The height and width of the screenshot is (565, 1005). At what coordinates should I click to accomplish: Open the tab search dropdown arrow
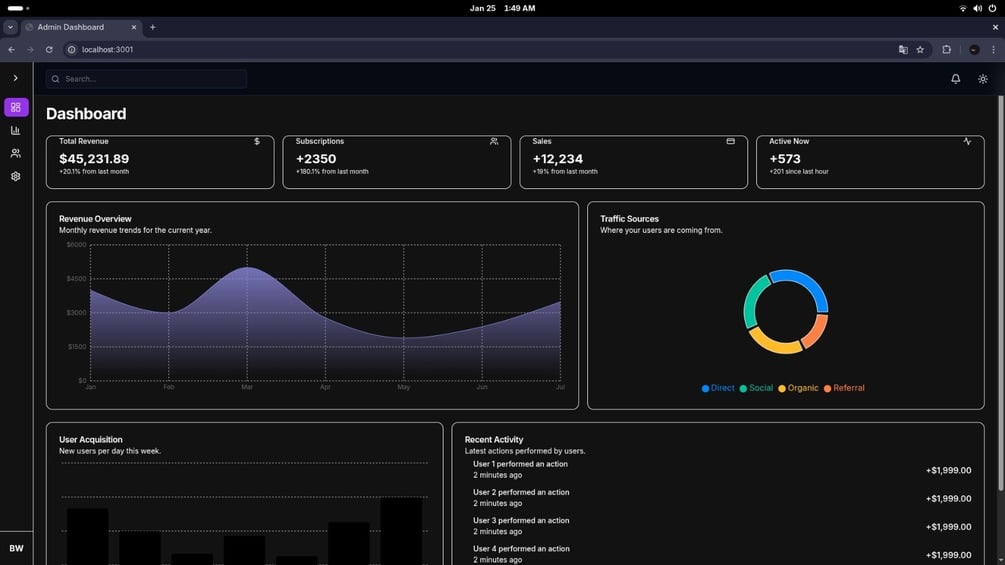pyautogui.click(x=10, y=27)
